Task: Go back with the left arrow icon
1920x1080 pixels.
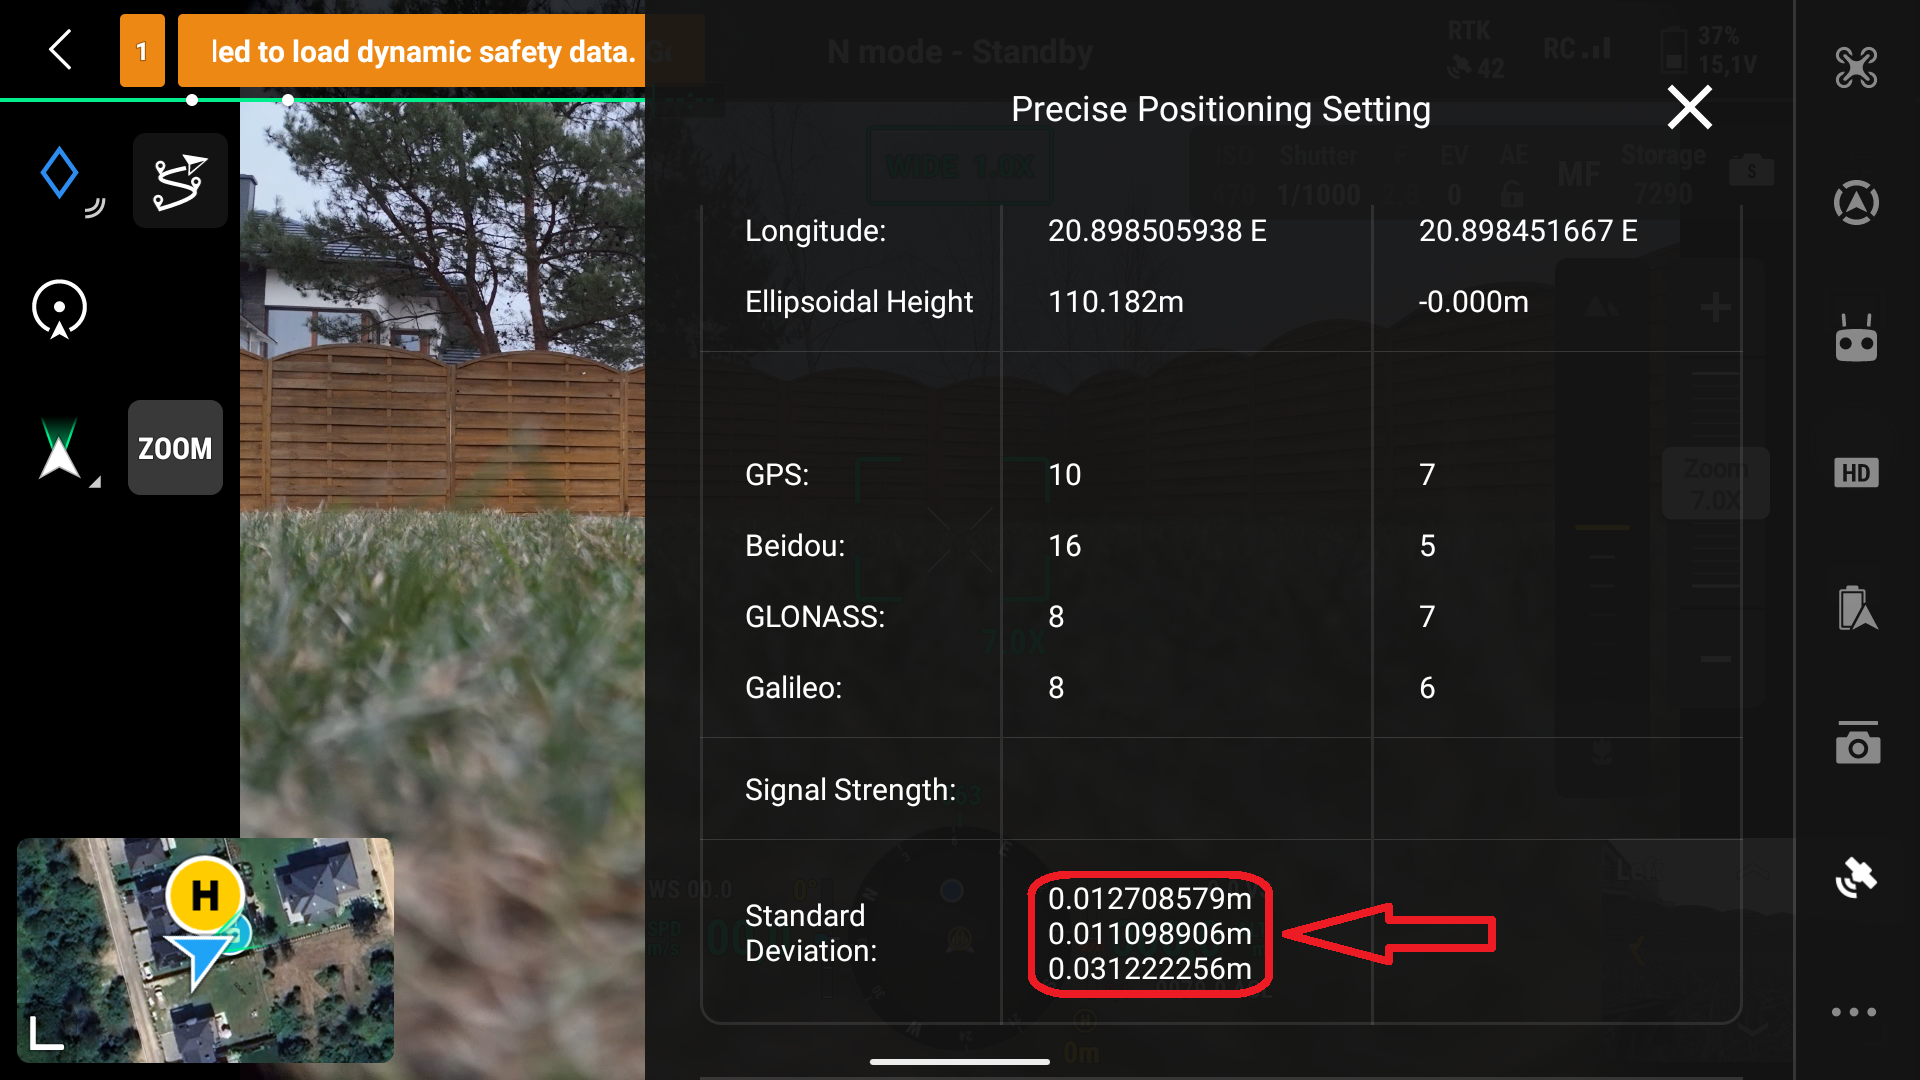Action: 61,49
